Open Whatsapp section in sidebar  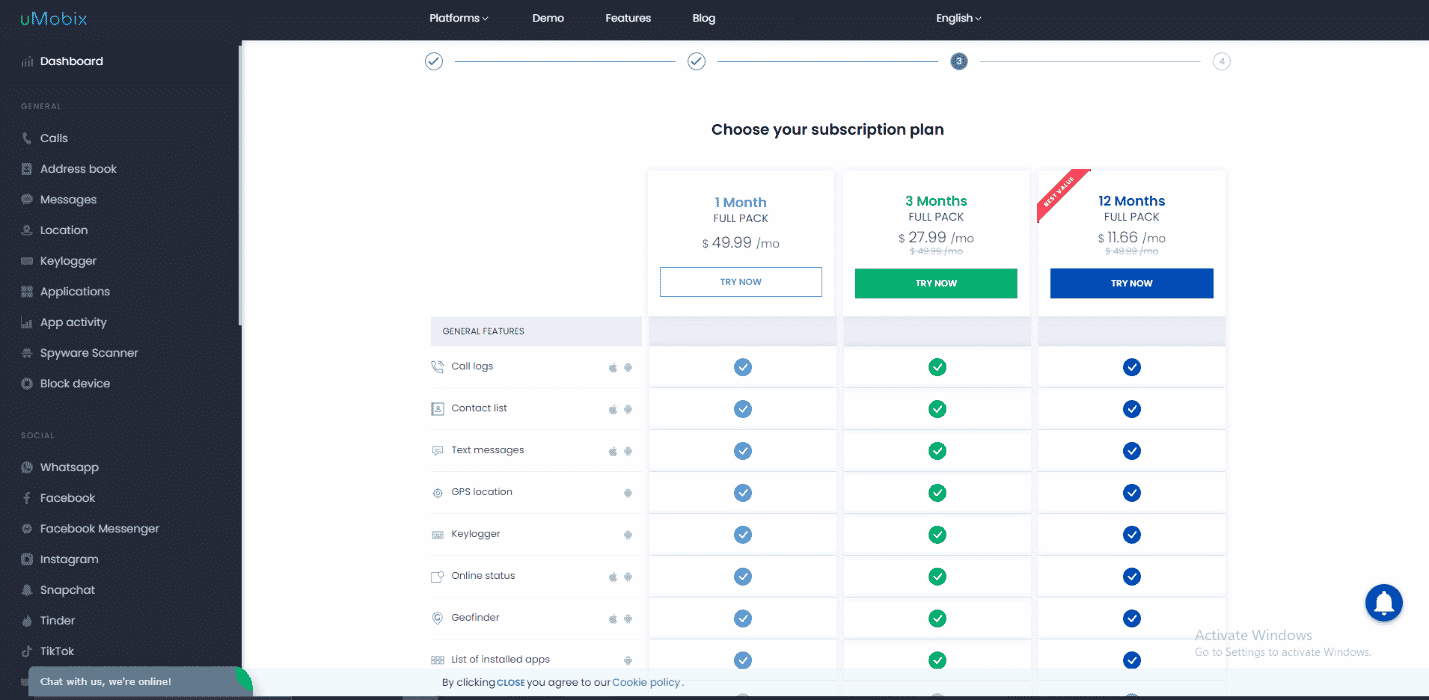coord(69,467)
